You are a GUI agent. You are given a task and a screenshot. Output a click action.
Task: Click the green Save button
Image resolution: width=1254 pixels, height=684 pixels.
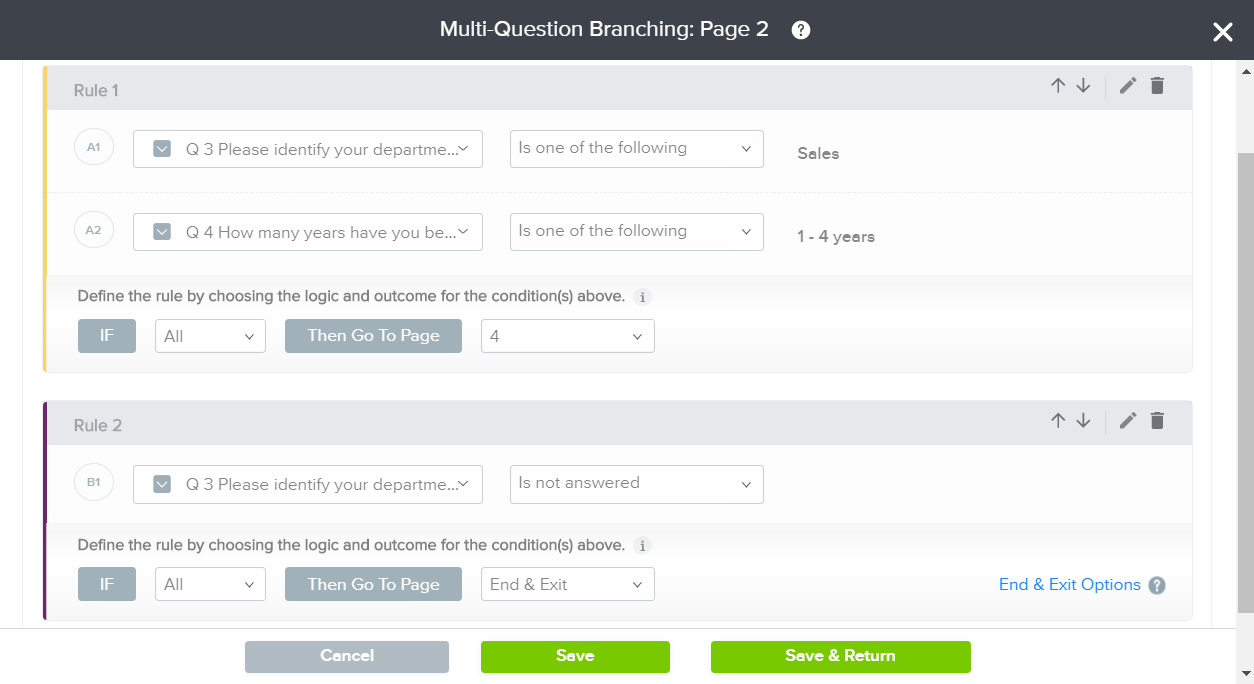[x=575, y=656]
